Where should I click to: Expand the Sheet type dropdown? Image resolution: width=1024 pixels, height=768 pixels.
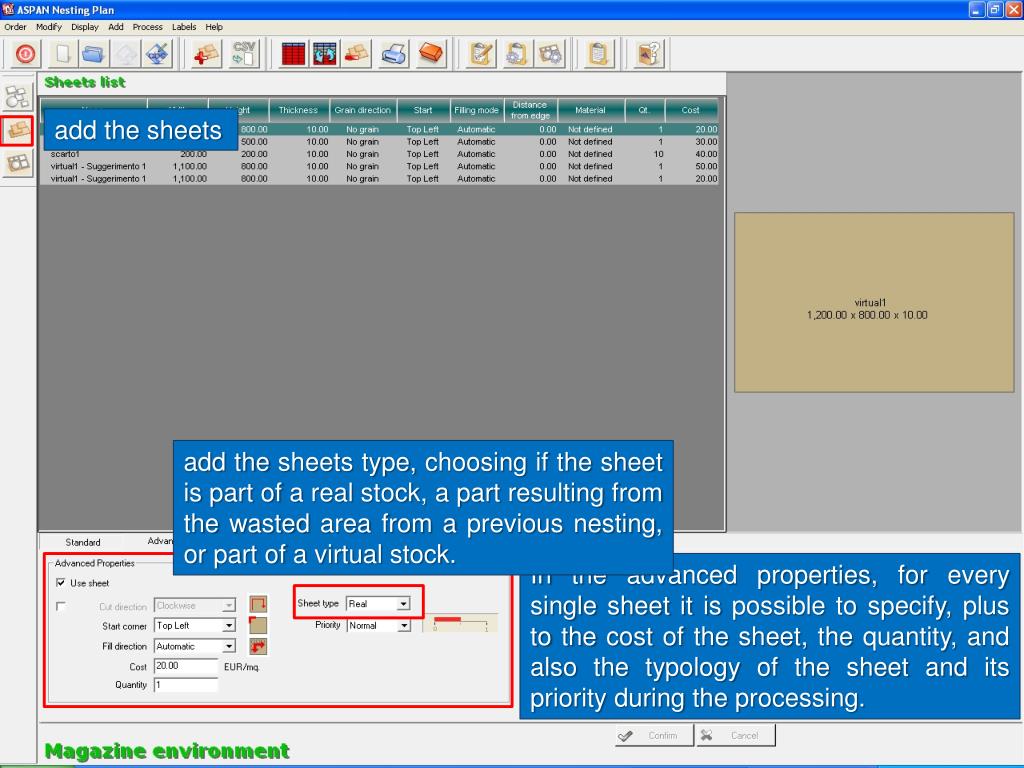pyautogui.click(x=403, y=604)
